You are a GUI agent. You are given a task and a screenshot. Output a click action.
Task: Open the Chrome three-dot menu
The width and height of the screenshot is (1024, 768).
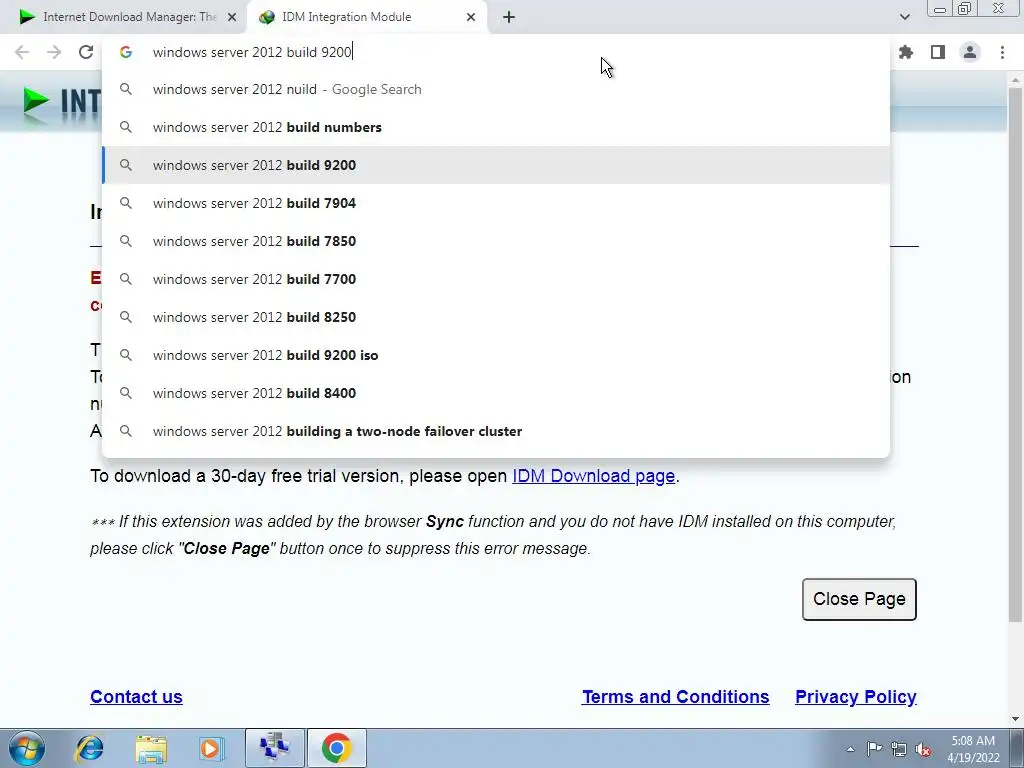(1002, 52)
